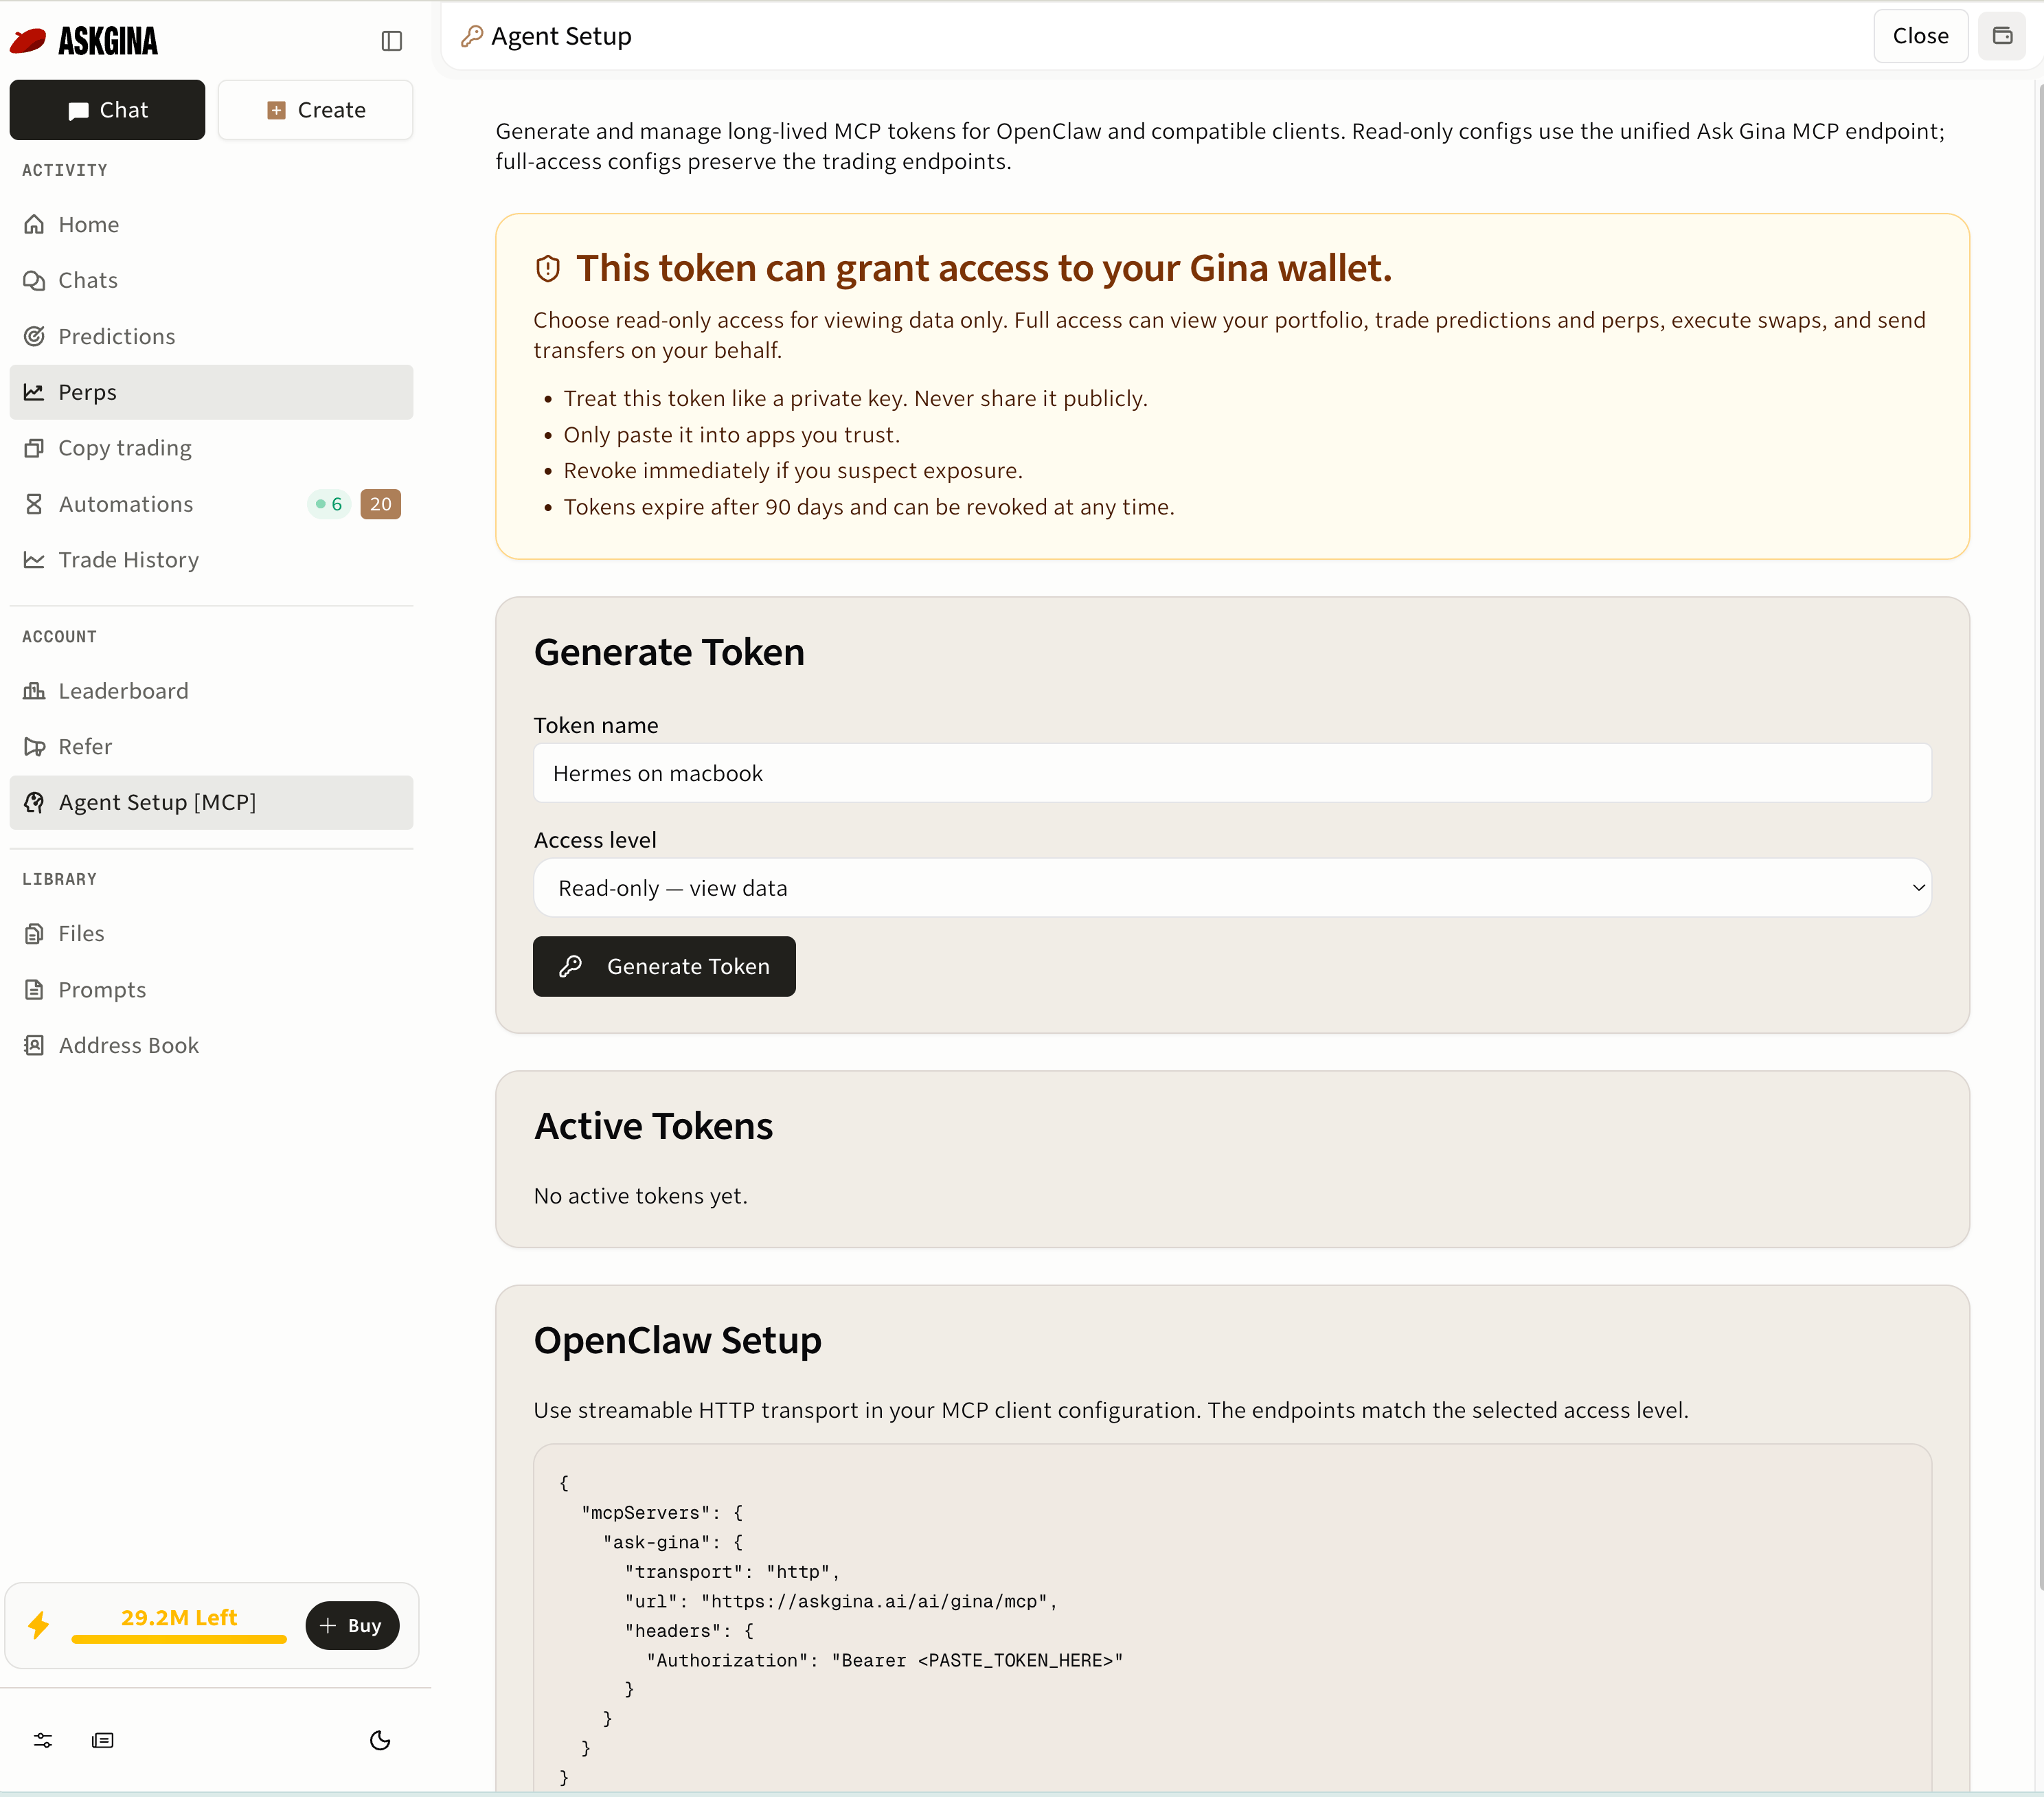
Task: Click the Refer icon
Action: pos(34,747)
